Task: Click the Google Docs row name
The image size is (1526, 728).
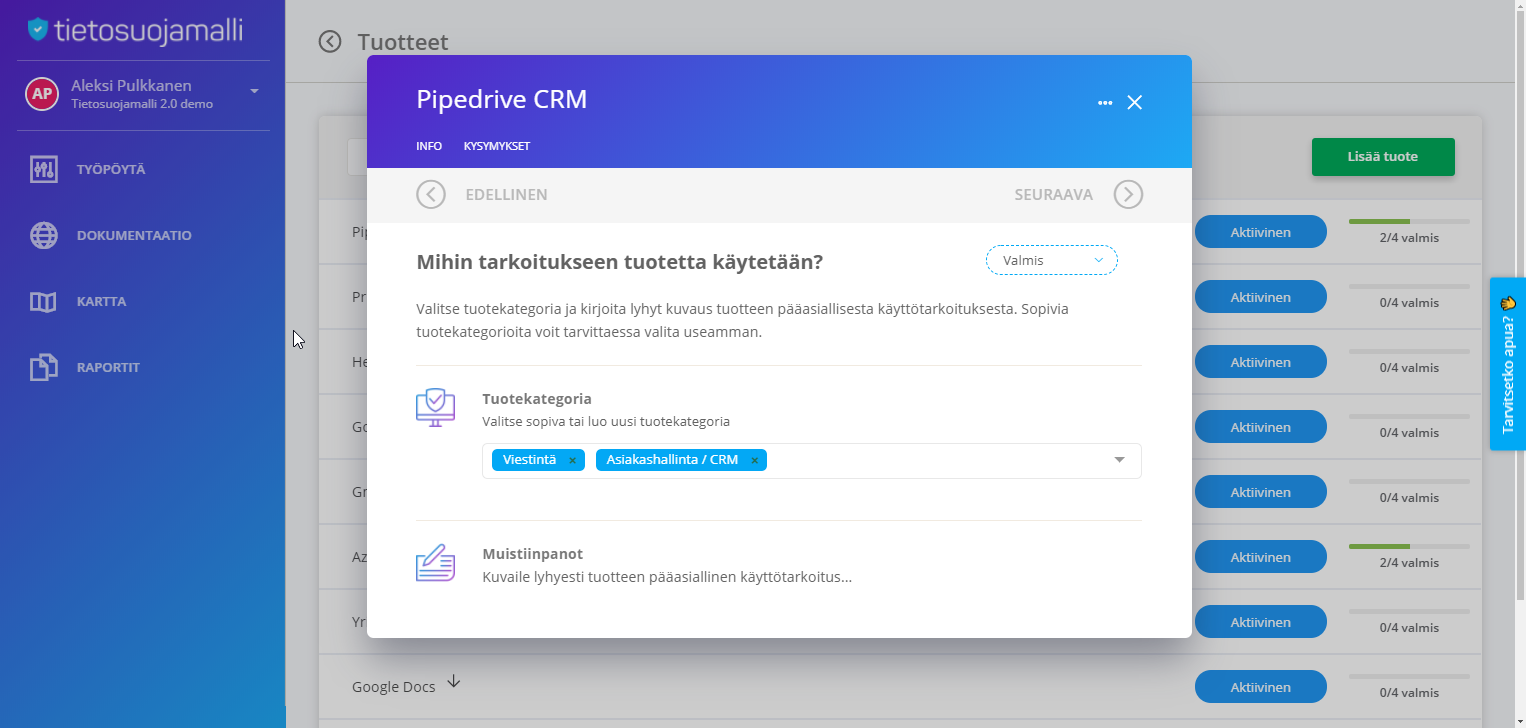Action: point(393,687)
